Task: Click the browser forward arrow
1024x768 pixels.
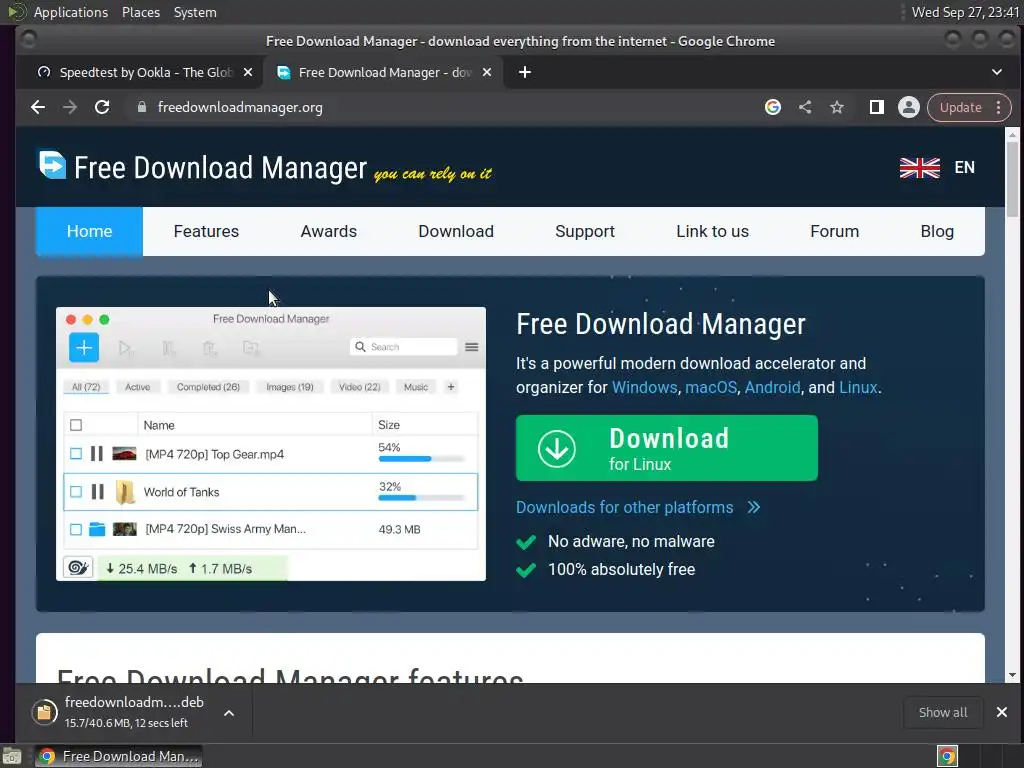Action: 70,107
